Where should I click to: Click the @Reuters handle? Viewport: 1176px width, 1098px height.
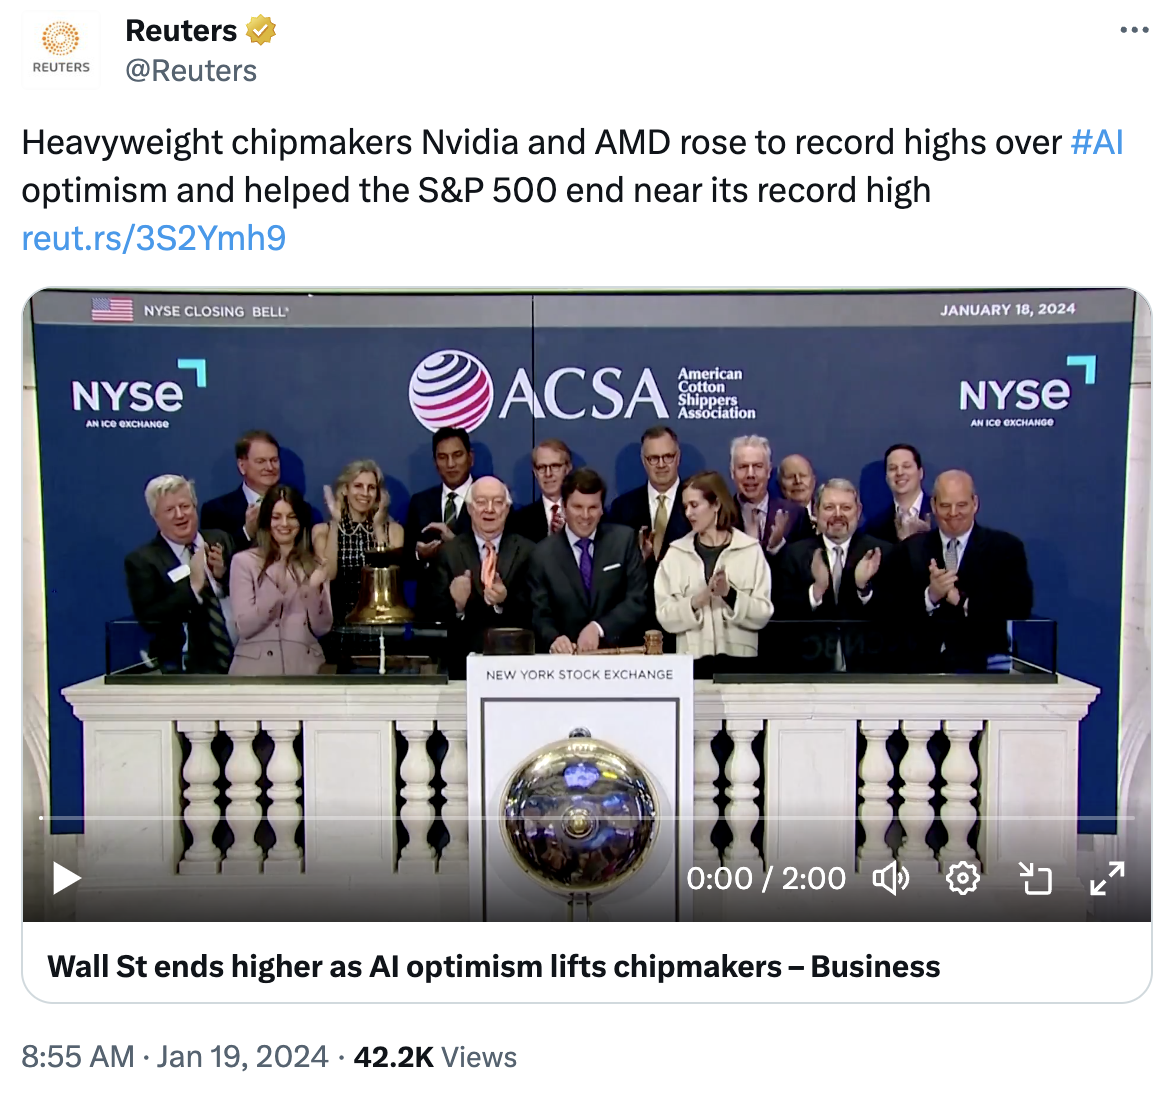click(191, 71)
